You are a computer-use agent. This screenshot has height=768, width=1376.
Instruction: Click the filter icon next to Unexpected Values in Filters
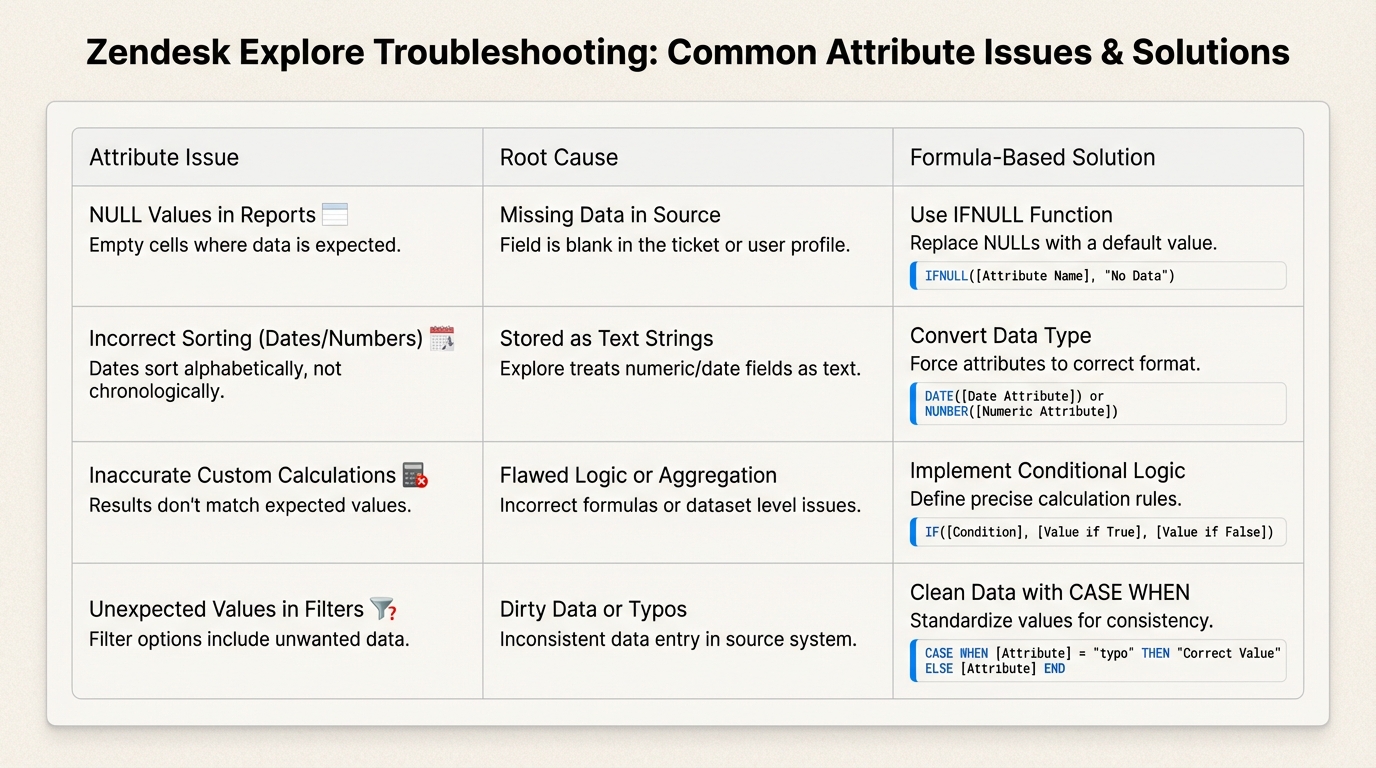click(383, 609)
